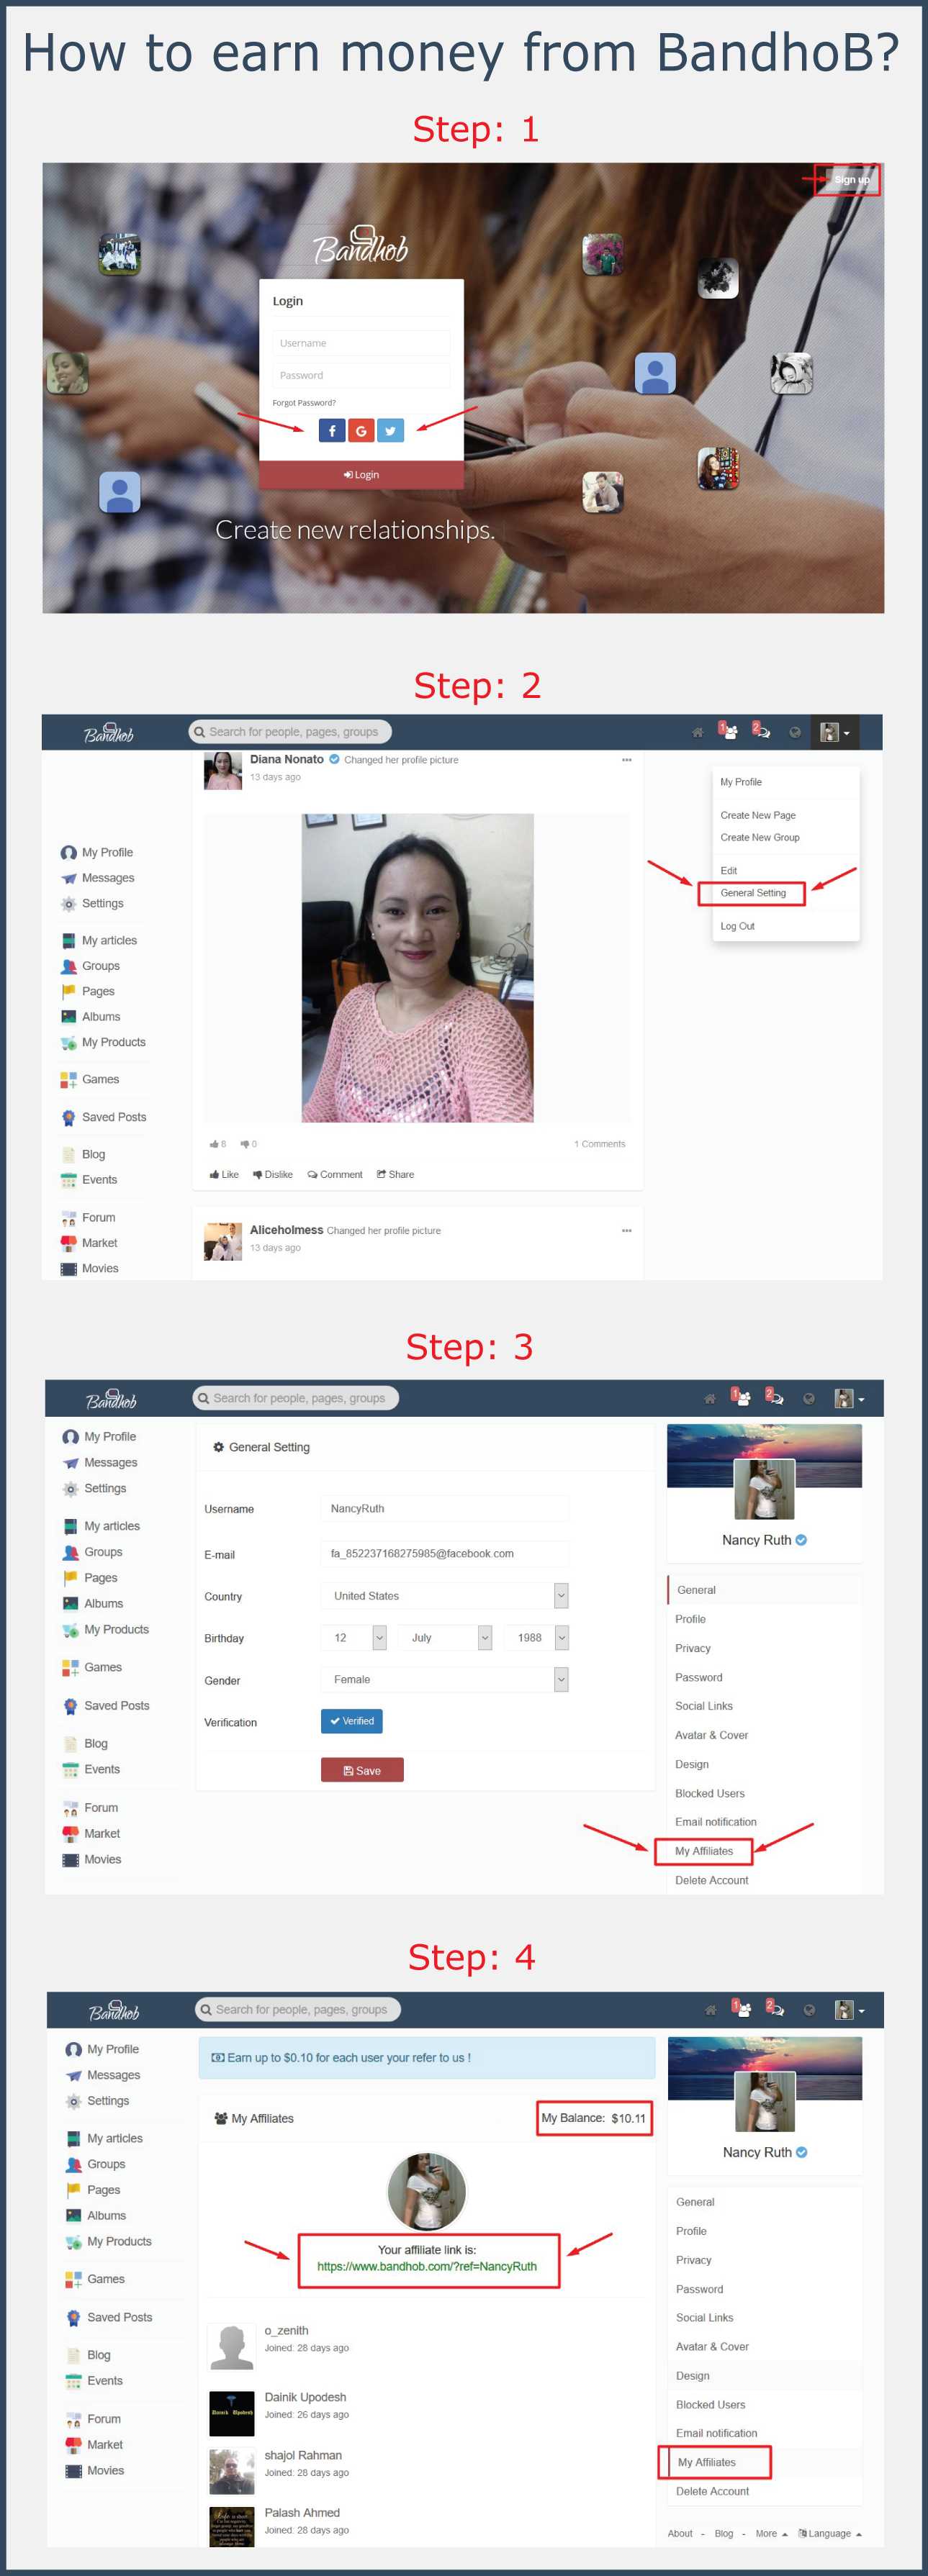Expand the Language menu in footer
This screenshot has width=928, height=2576.
pyautogui.click(x=829, y=2533)
